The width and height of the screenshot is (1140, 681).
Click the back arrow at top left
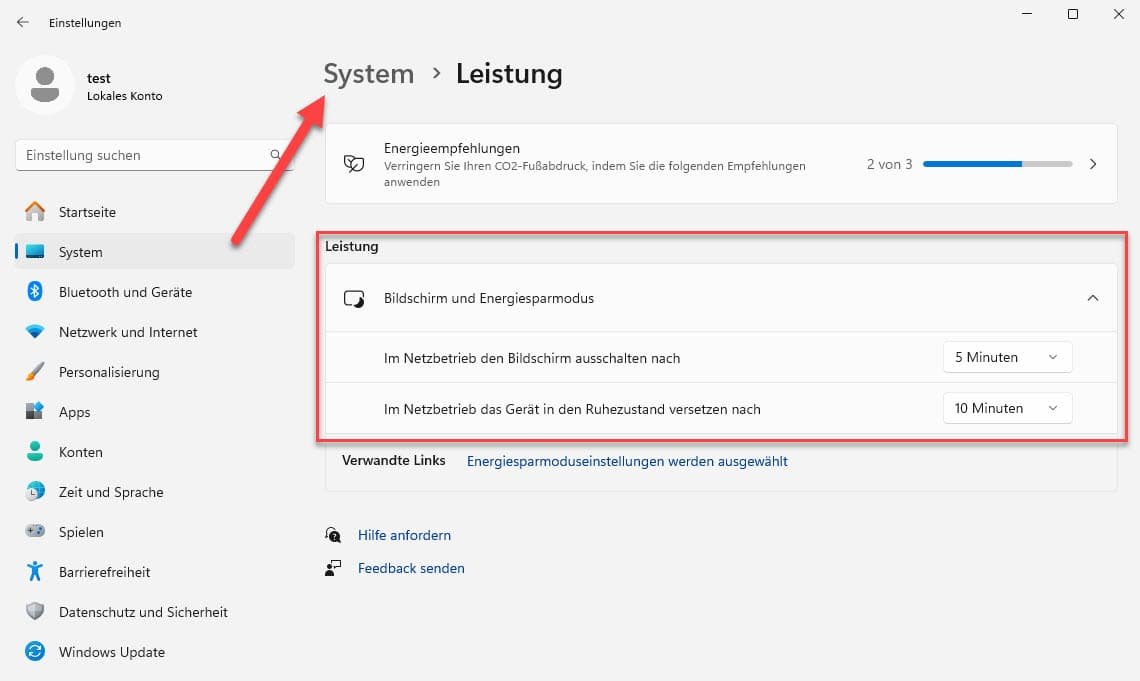pyautogui.click(x=22, y=22)
